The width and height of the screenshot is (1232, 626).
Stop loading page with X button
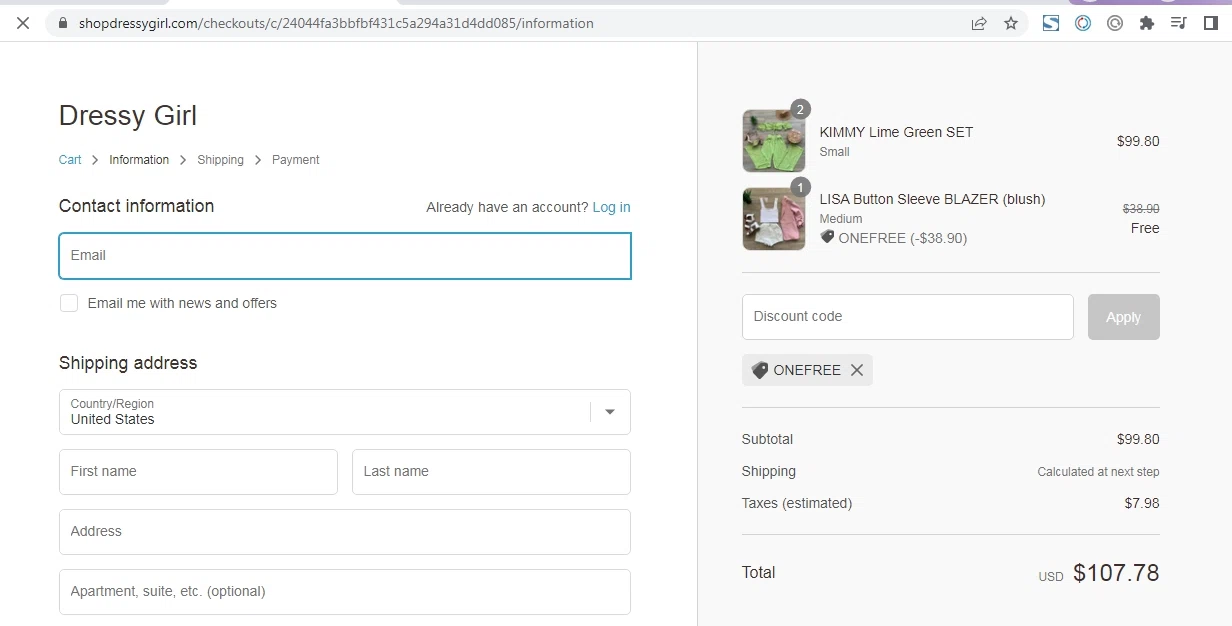(23, 23)
